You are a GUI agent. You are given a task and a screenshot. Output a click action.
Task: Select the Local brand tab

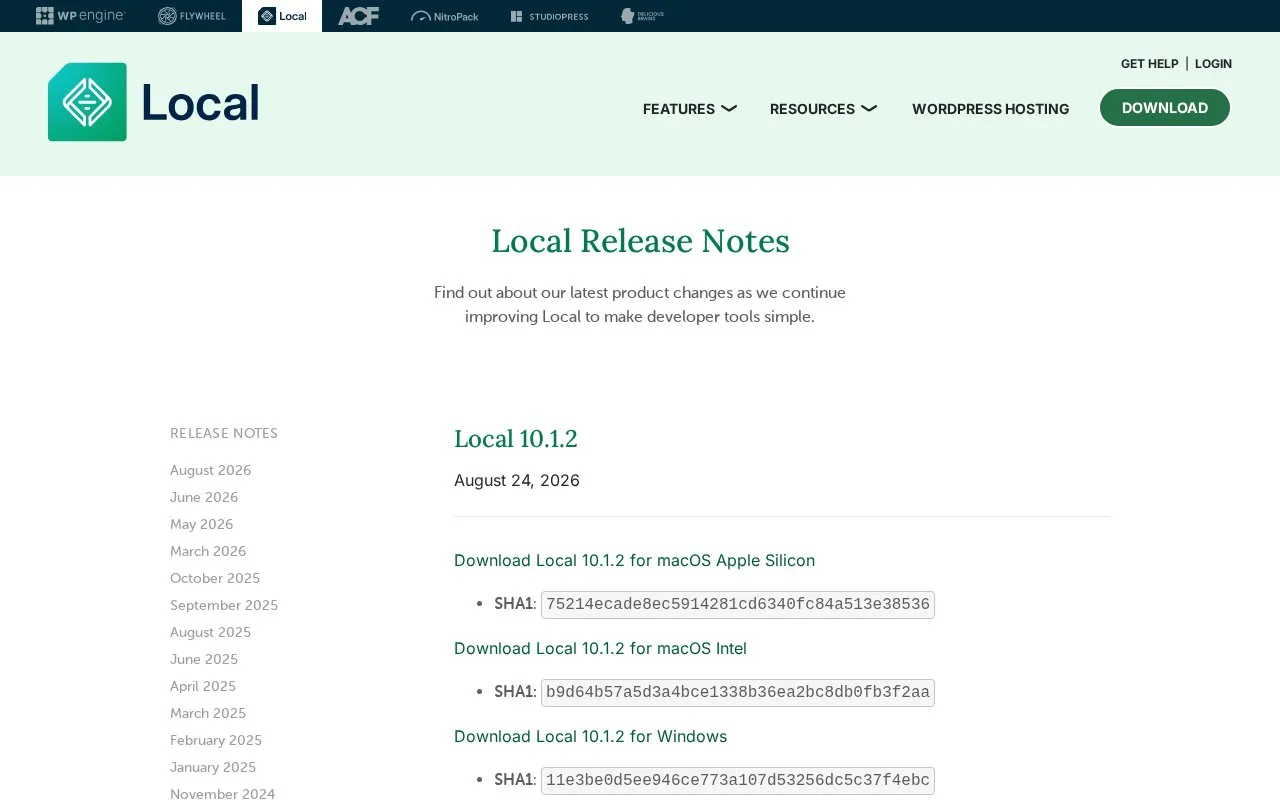(x=282, y=16)
